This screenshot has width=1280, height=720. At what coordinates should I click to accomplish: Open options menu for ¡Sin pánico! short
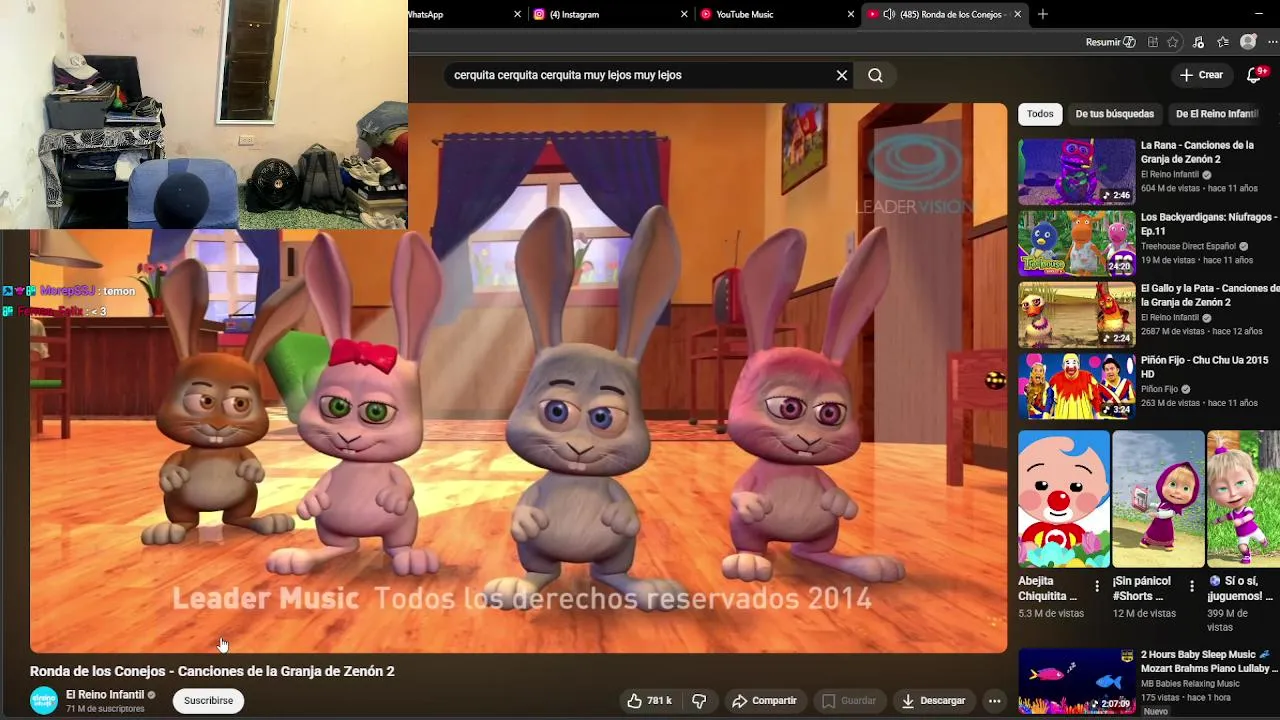click(1192, 587)
